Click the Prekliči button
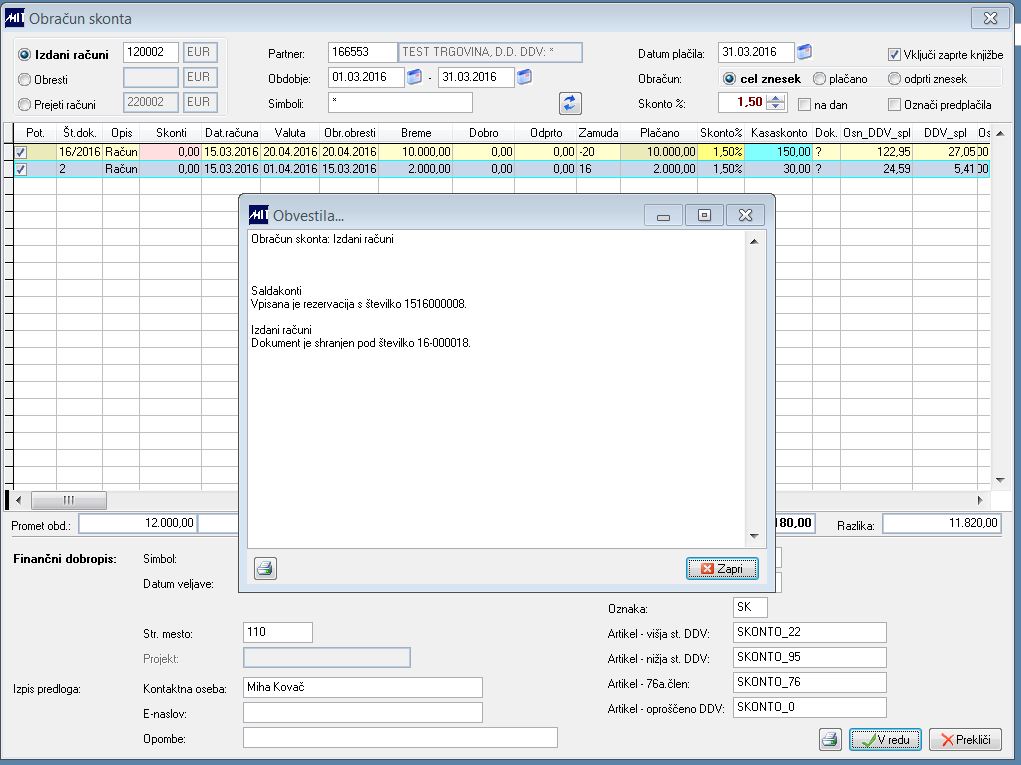The width and height of the screenshot is (1021, 765). click(966, 740)
